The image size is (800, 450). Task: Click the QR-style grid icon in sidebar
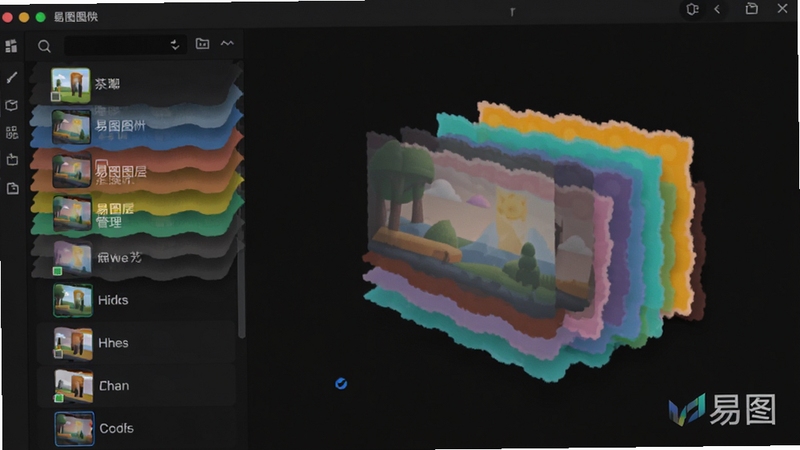point(12,133)
